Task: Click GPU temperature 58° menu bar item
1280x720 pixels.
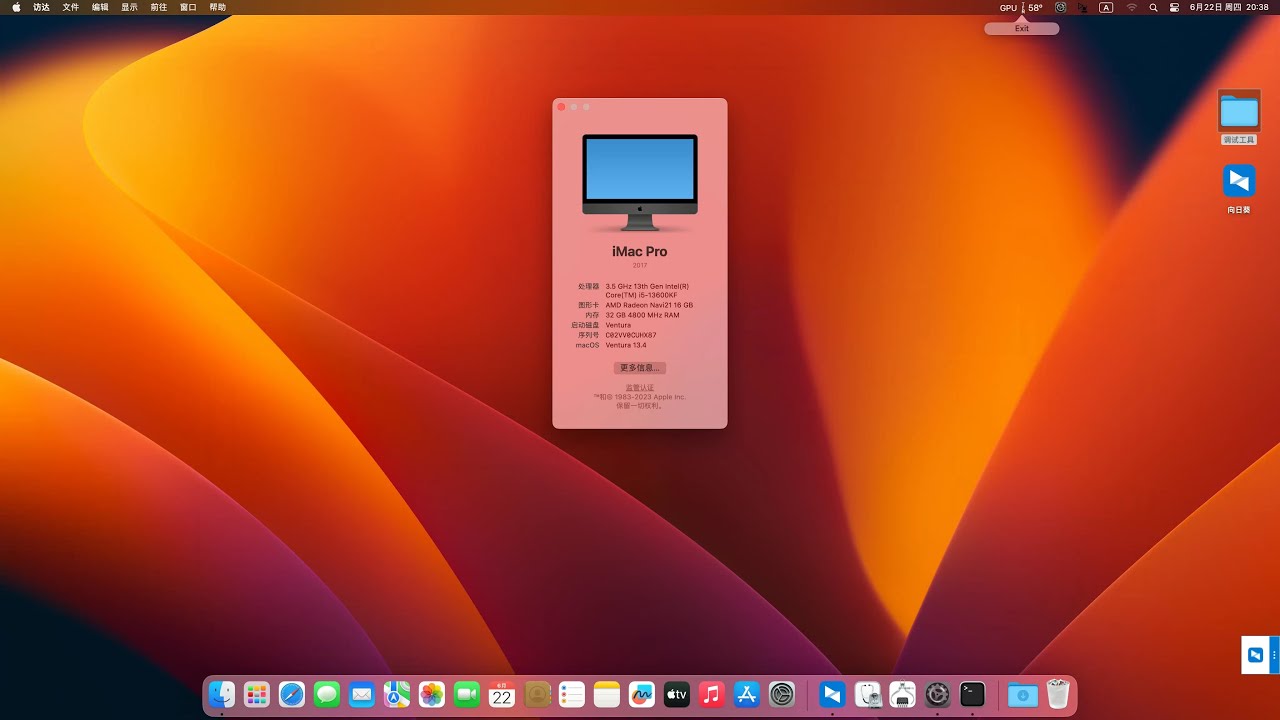Action: pos(1022,7)
